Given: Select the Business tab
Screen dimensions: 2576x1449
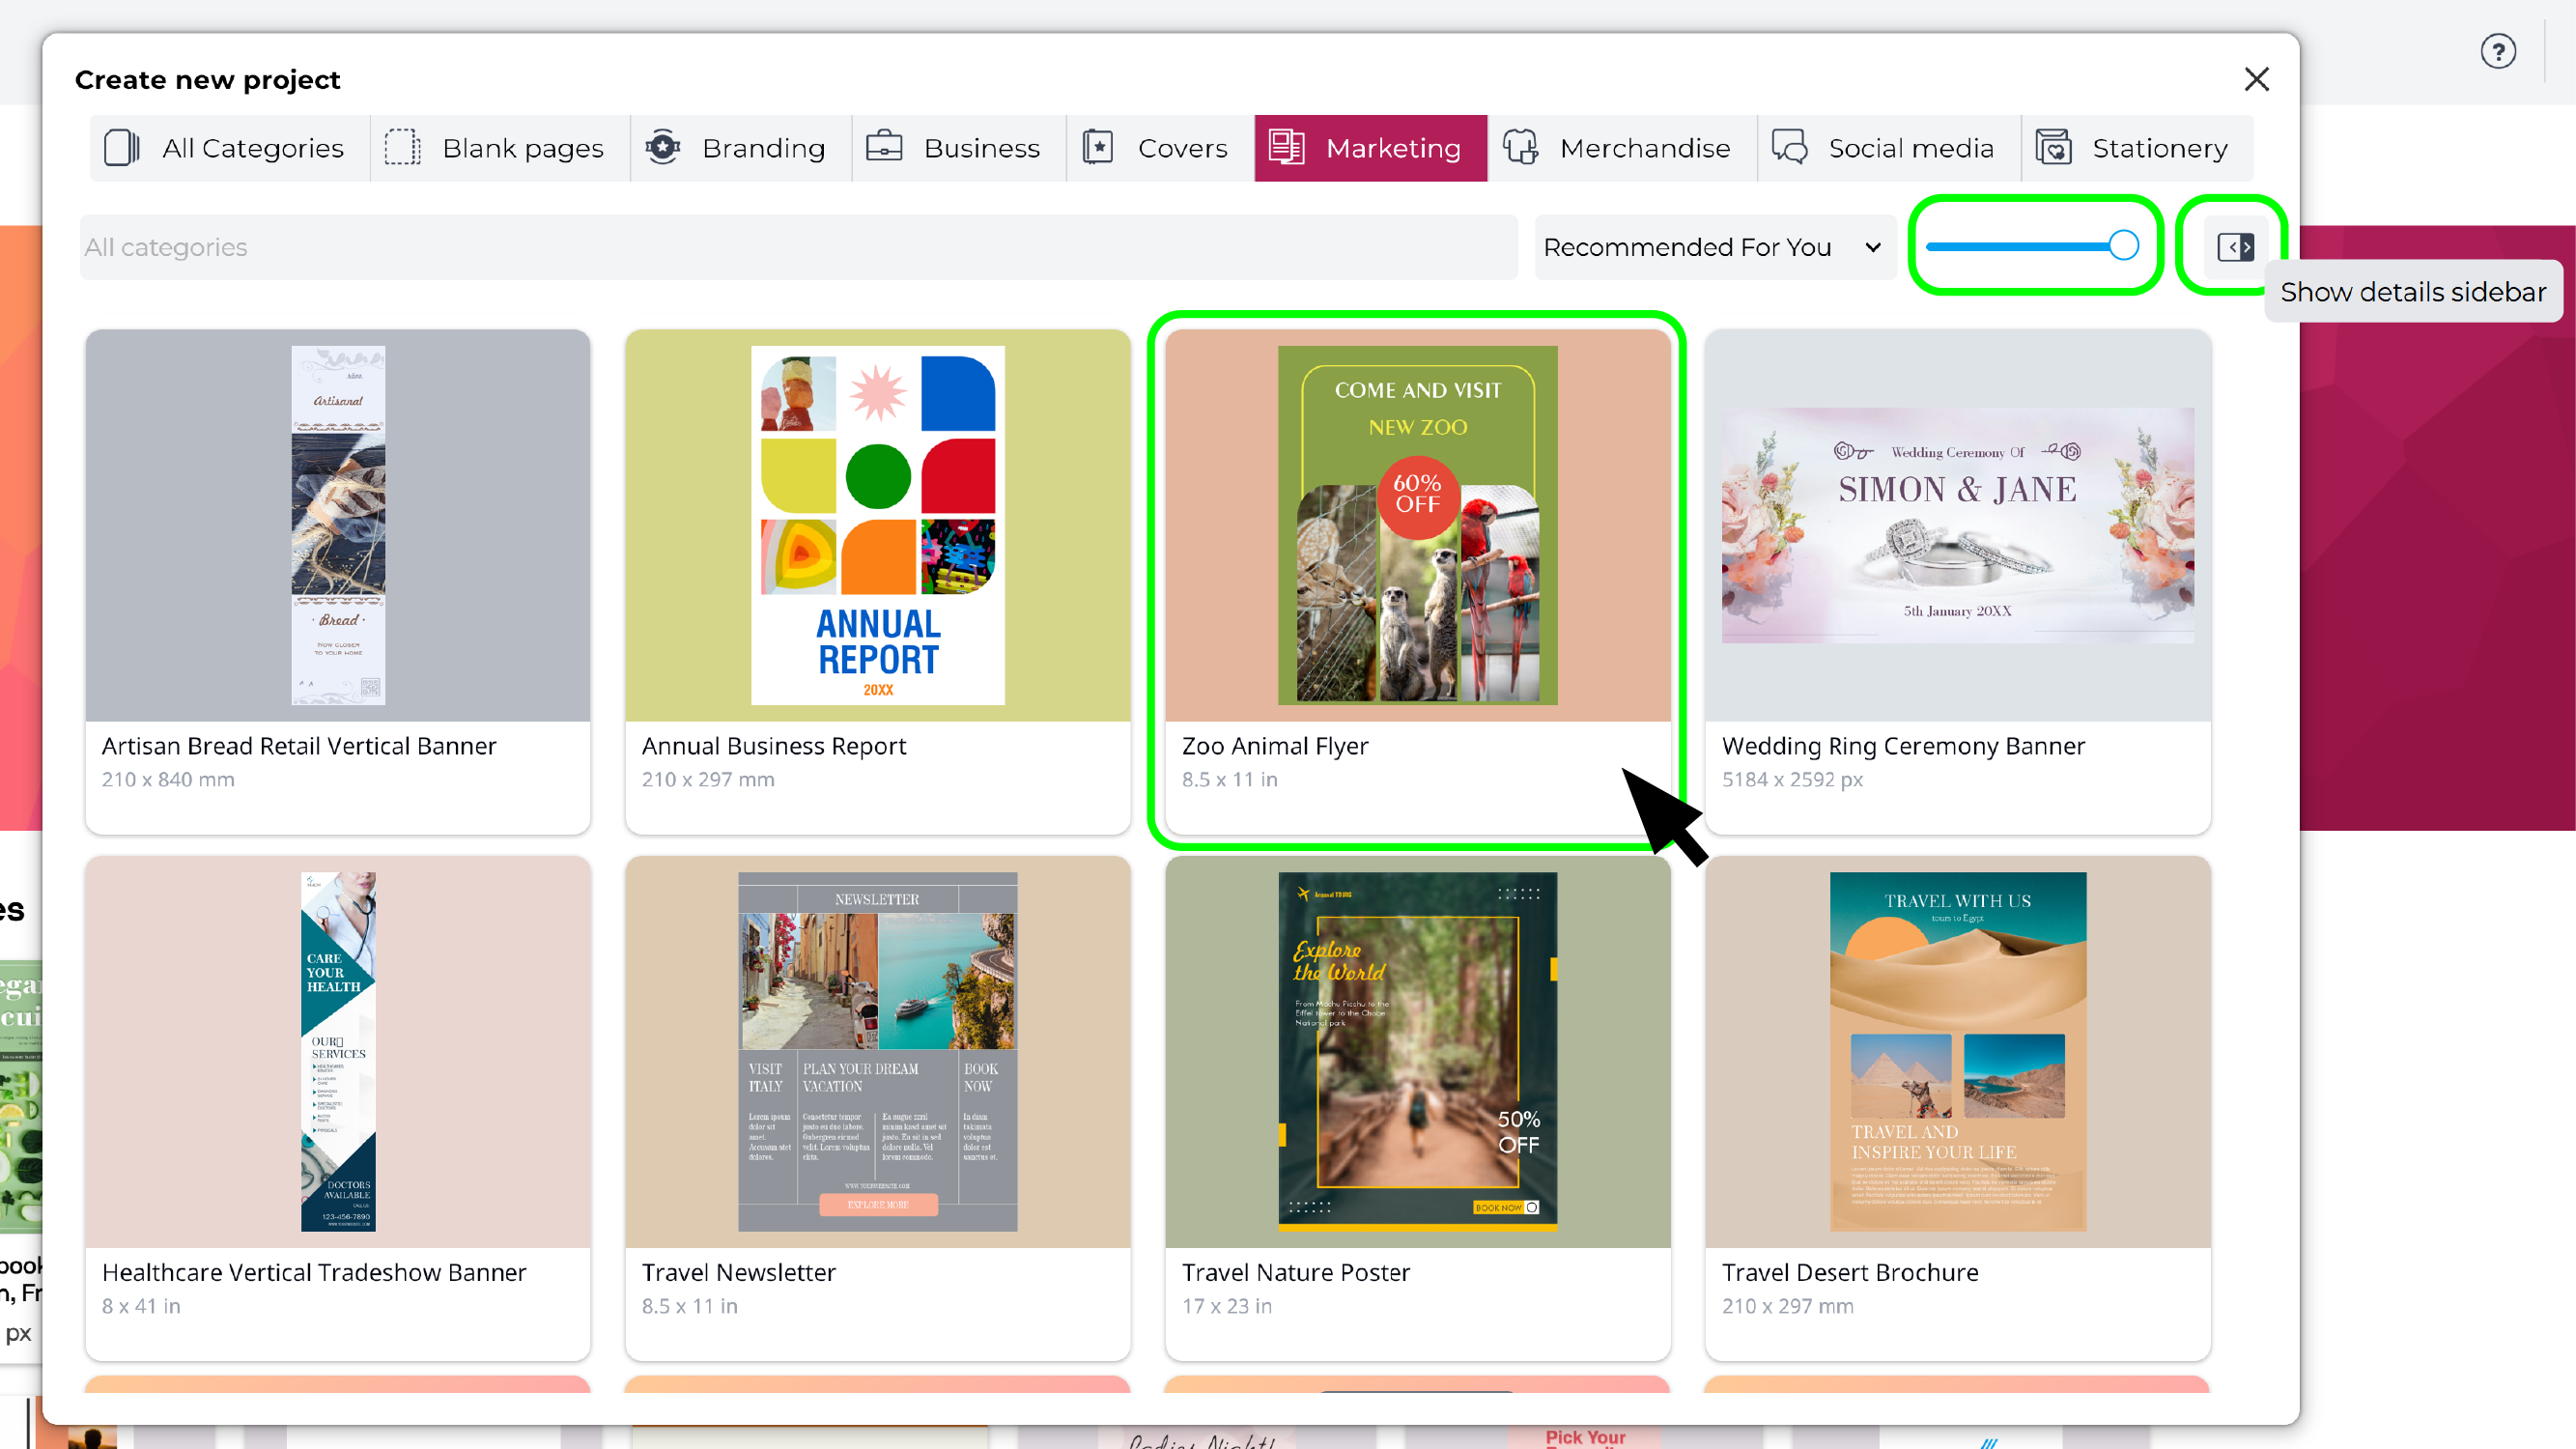Looking at the screenshot, I should click(x=959, y=148).
